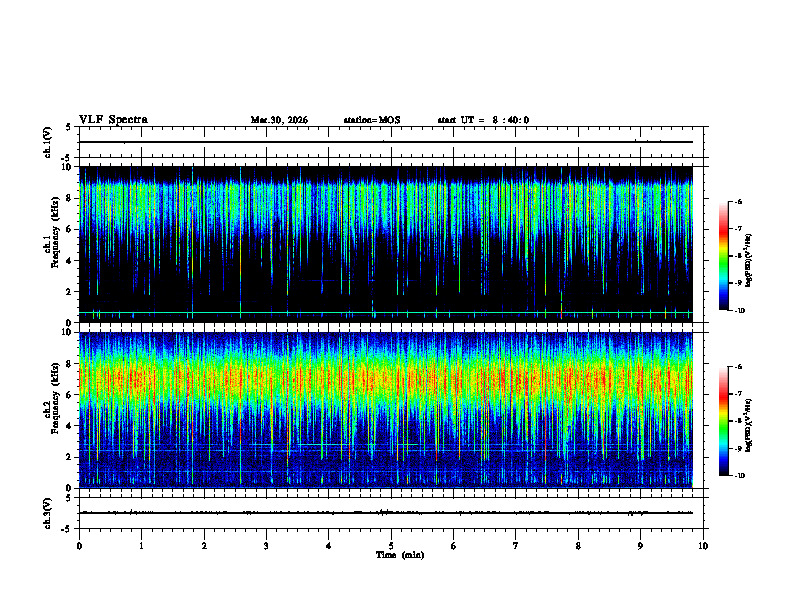Viewport: 792px width, 612px height.
Task: Click time axis tick label 9
Action: click(640, 546)
